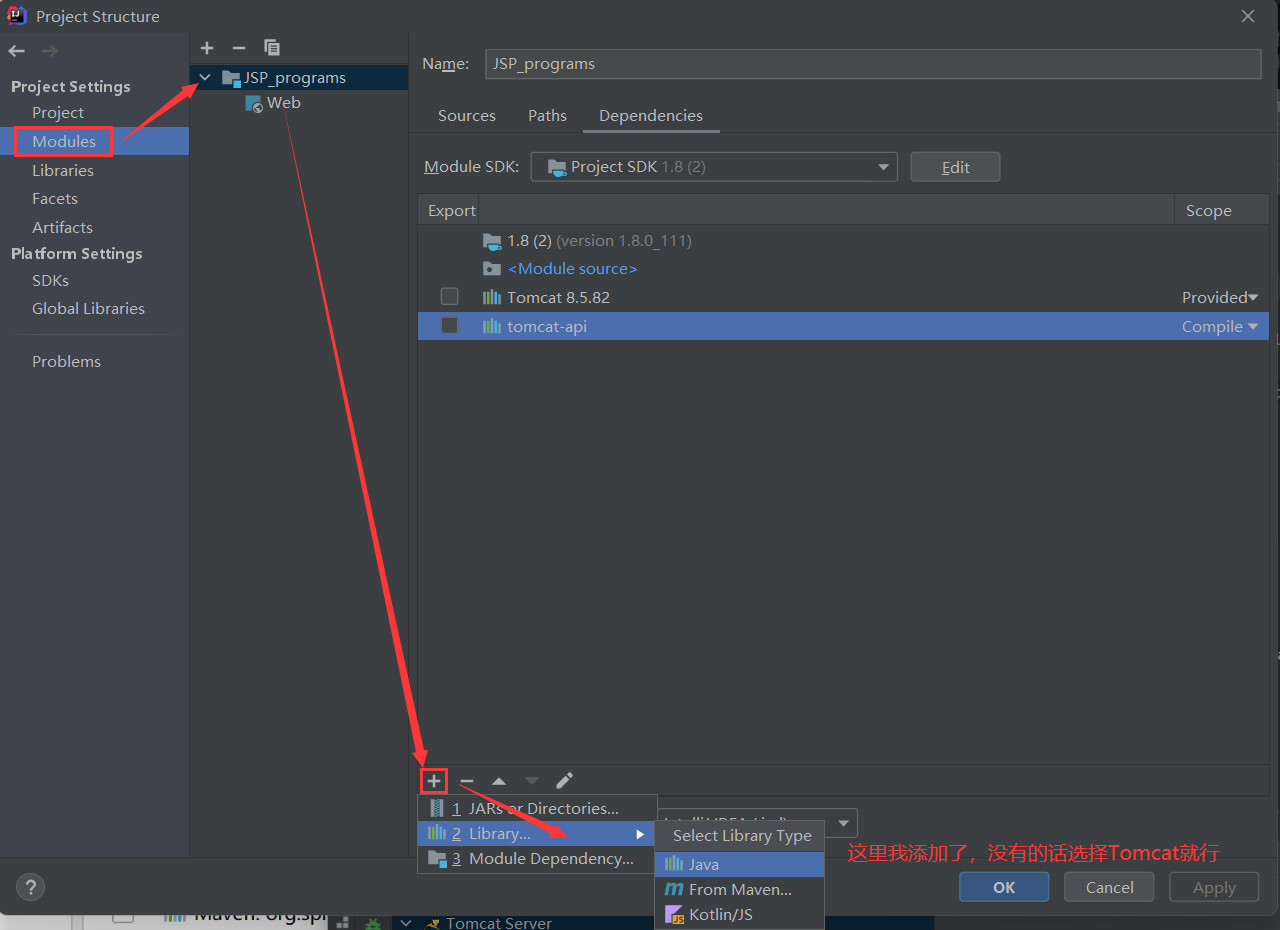Select the <Module source> row
The image size is (1280, 930).
(x=843, y=268)
